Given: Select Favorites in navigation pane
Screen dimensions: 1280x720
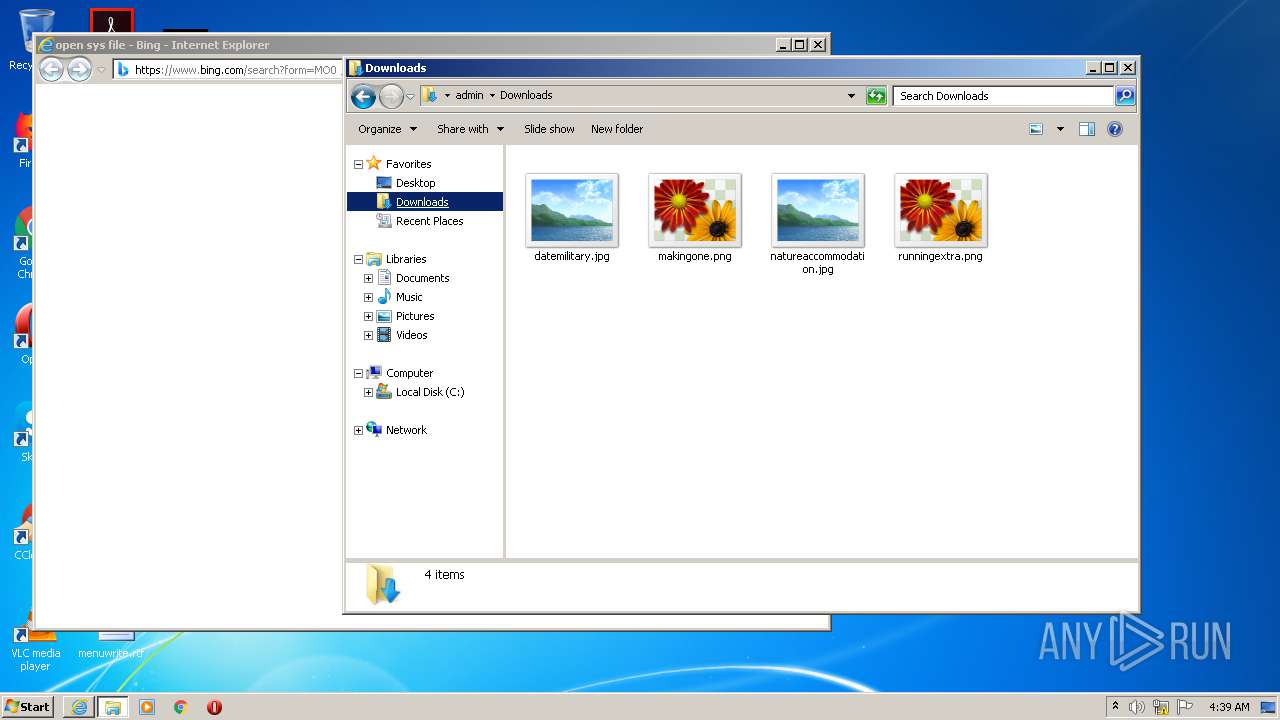Looking at the screenshot, I should tap(409, 164).
